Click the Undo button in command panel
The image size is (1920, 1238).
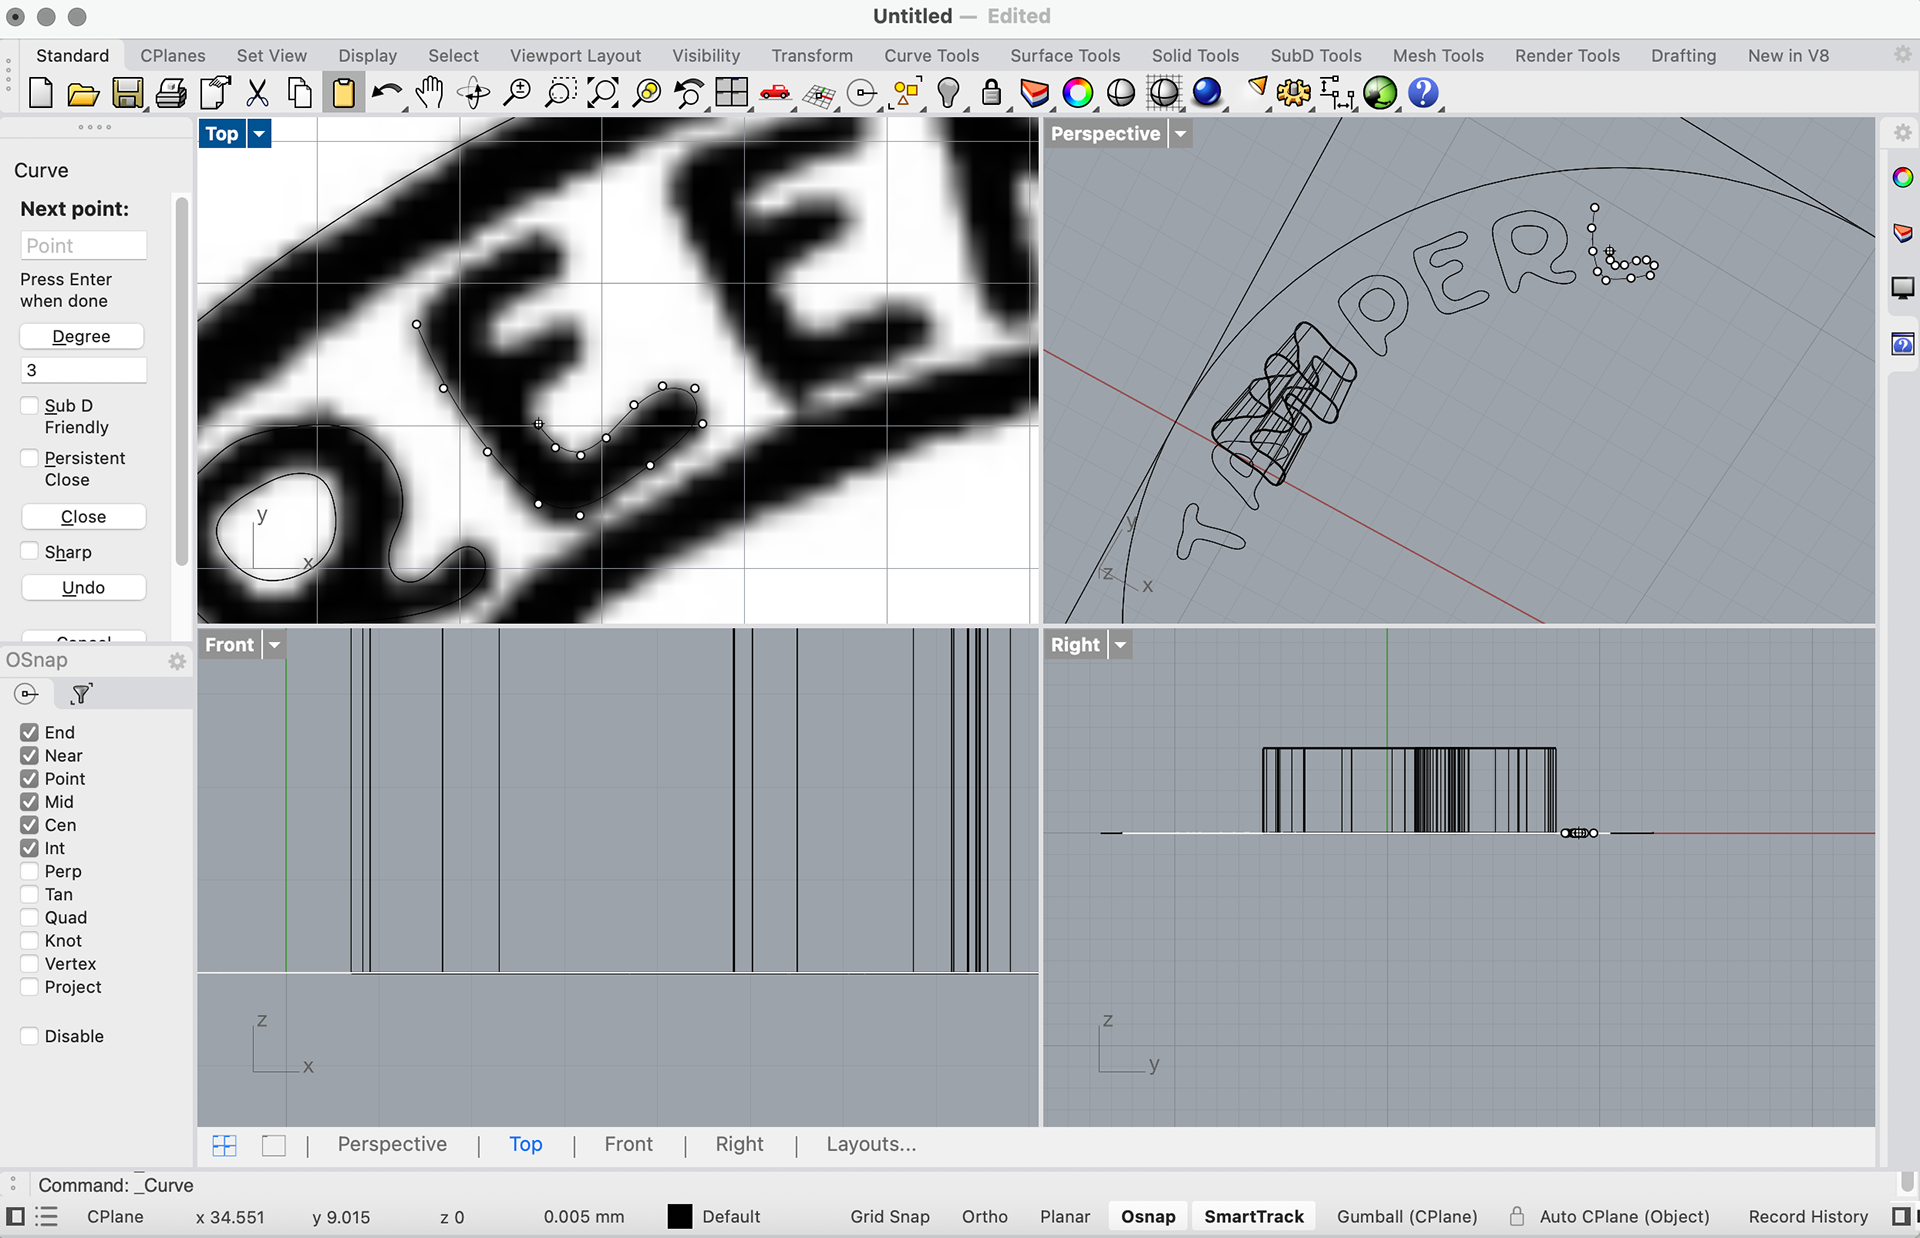coord(82,587)
